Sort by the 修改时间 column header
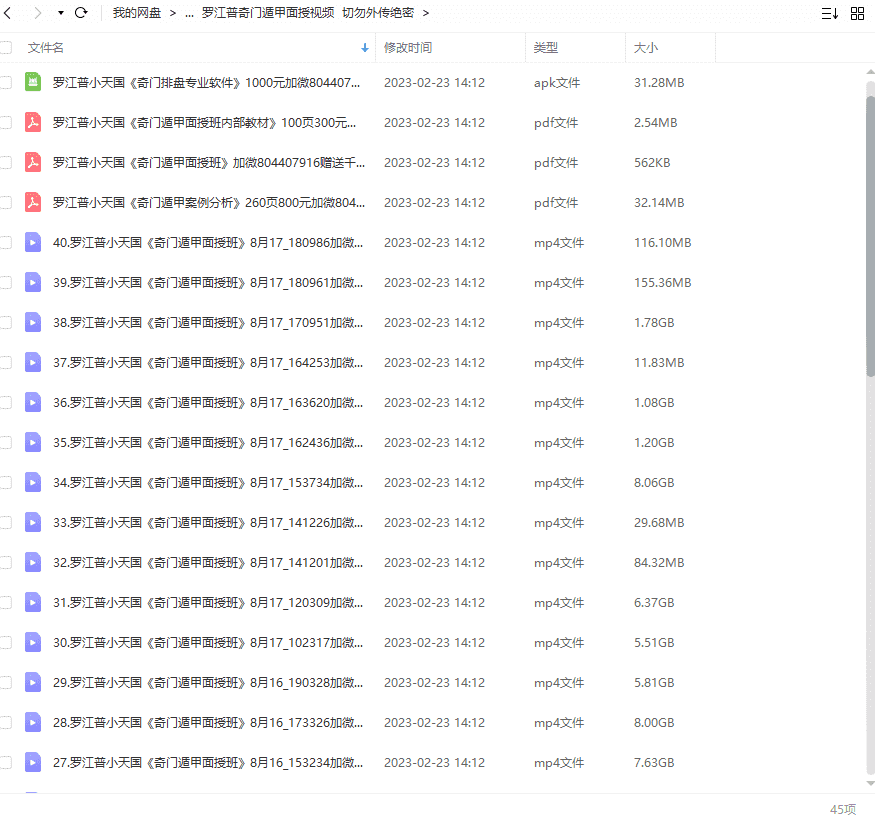The image size is (875, 818). tap(408, 47)
